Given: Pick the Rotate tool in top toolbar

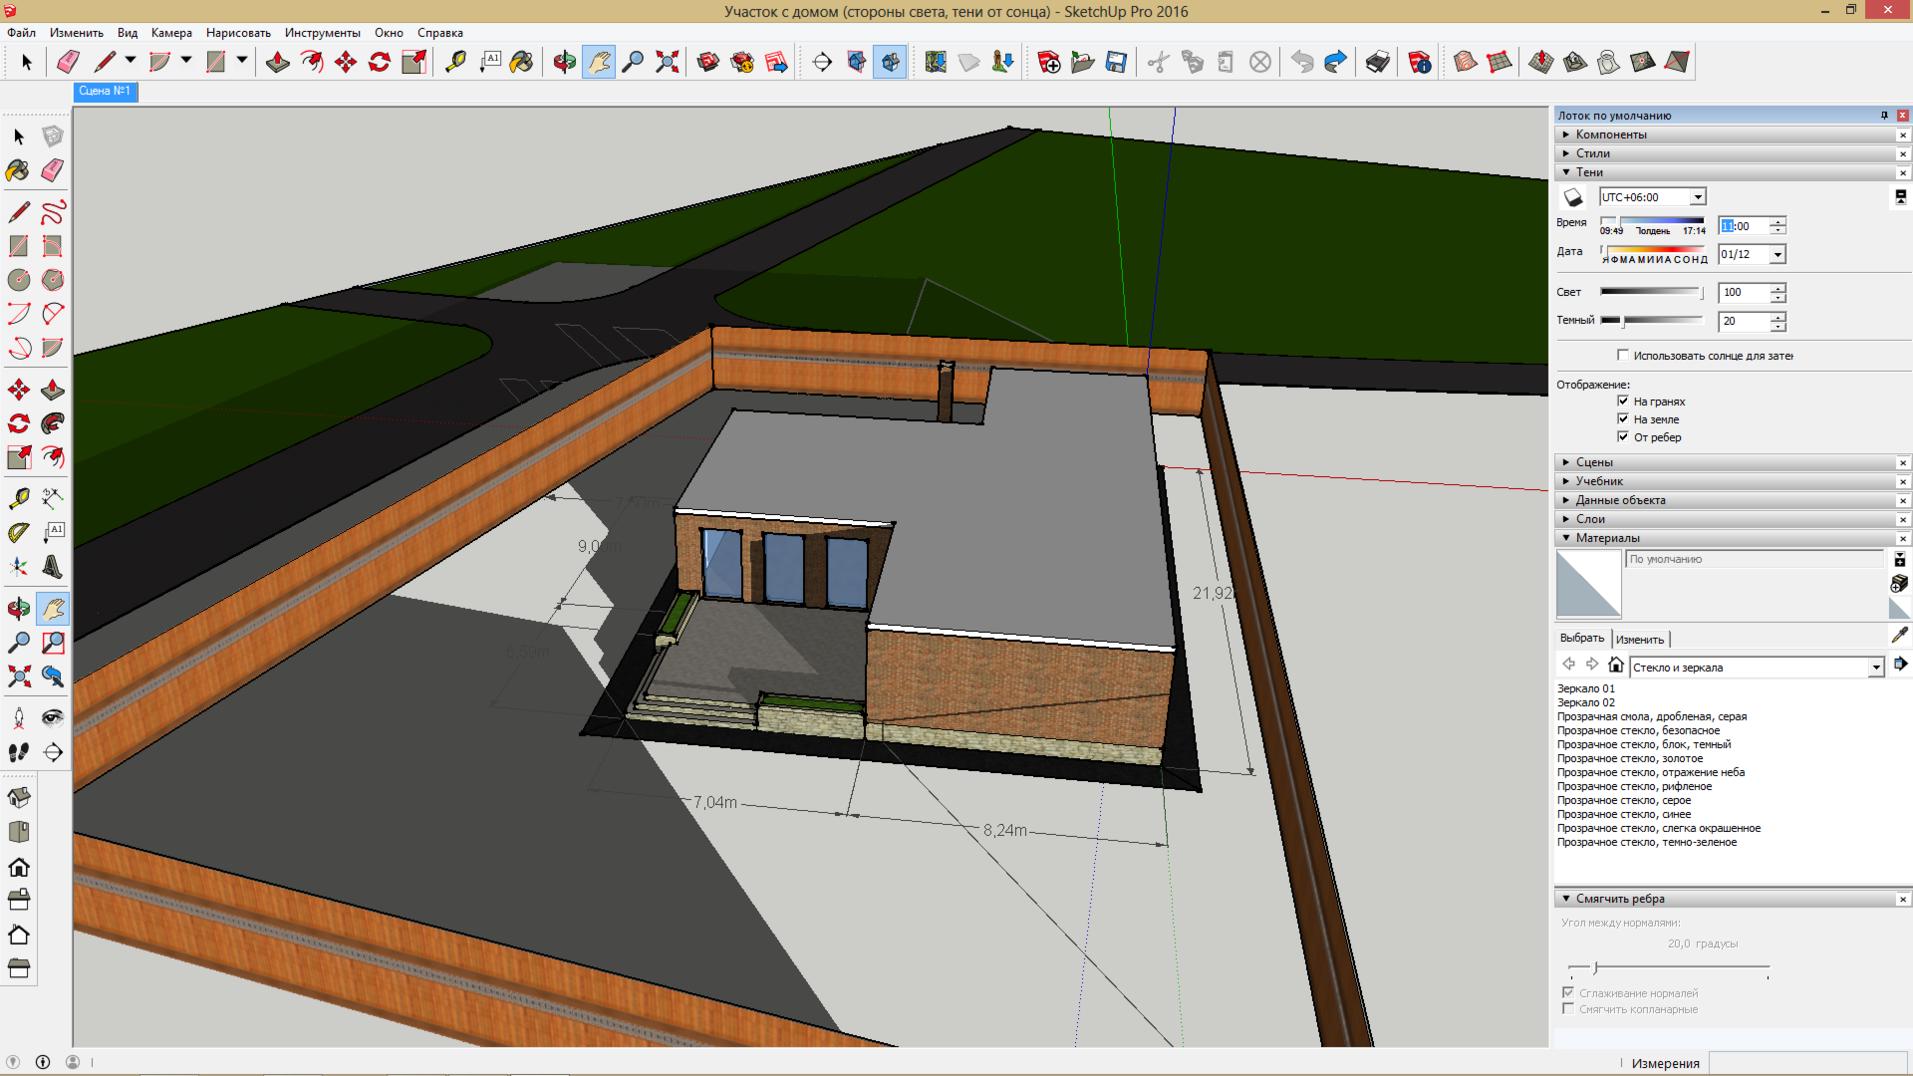Looking at the screenshot, I should 379,62.
